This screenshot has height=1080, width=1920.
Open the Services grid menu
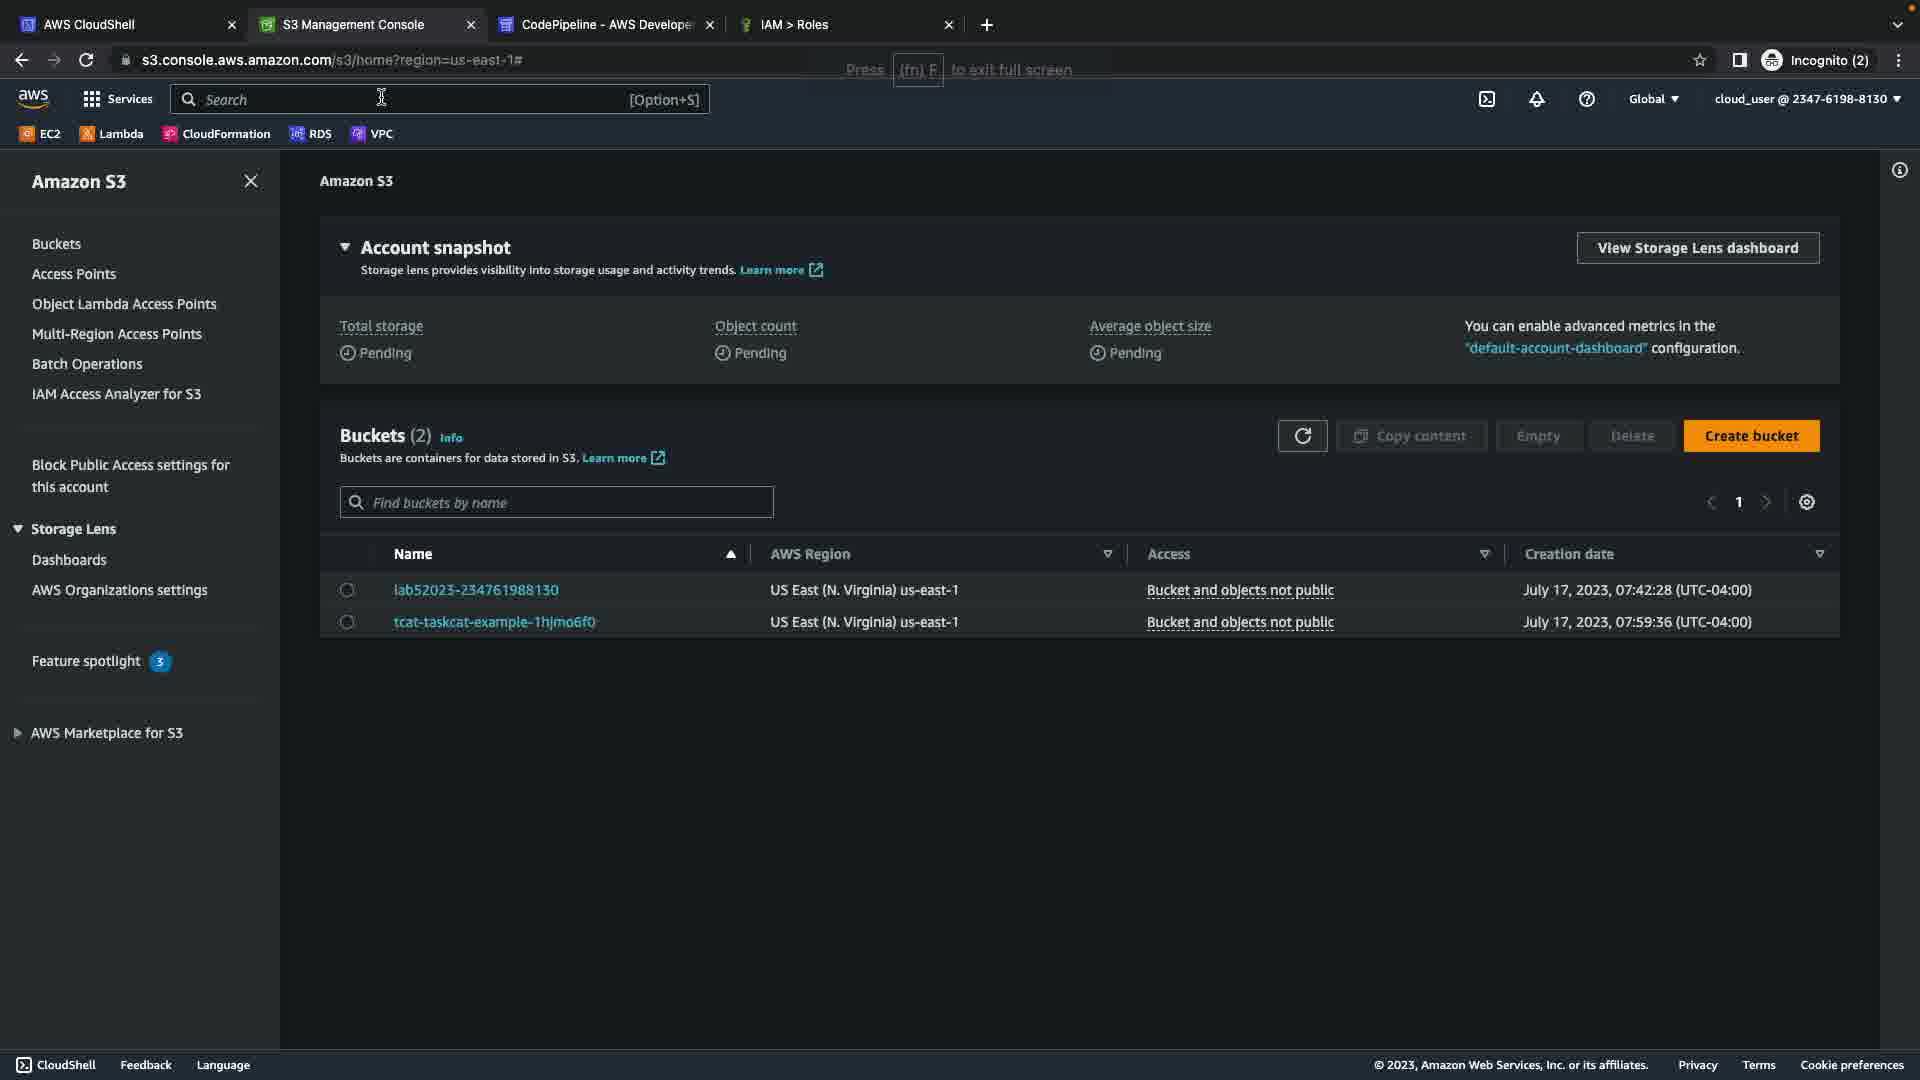click(117, 99)
